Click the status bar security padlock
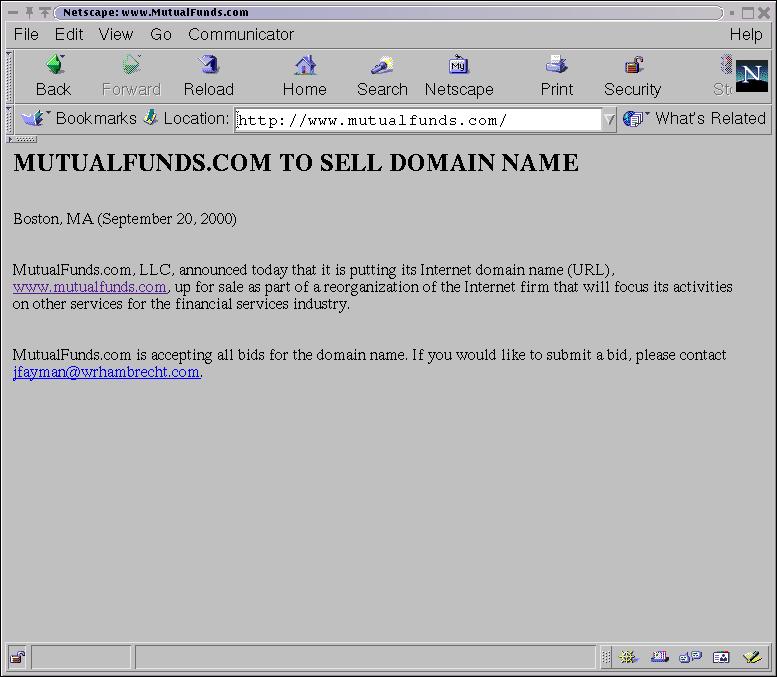This screenshot has height=677, width=777. point(18,657)
